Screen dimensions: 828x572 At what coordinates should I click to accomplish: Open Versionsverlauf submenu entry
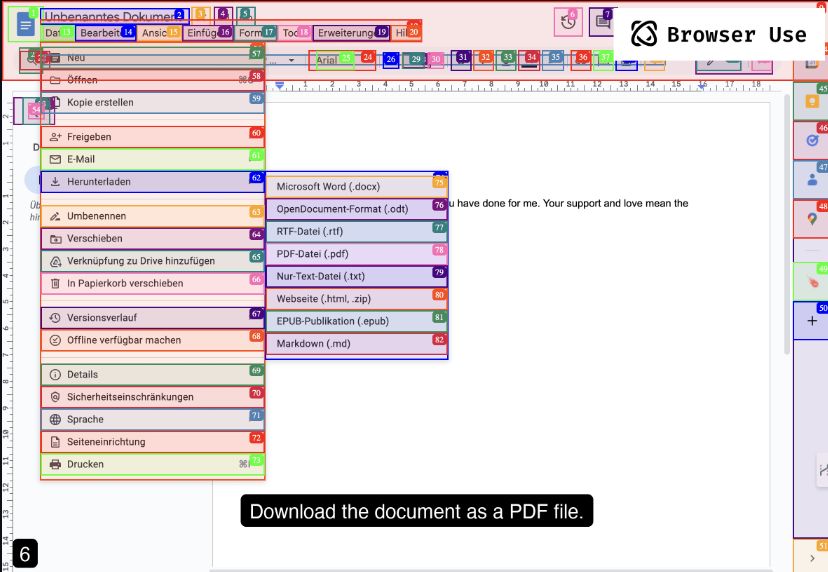pyautogui.click(x=153, y=317)
